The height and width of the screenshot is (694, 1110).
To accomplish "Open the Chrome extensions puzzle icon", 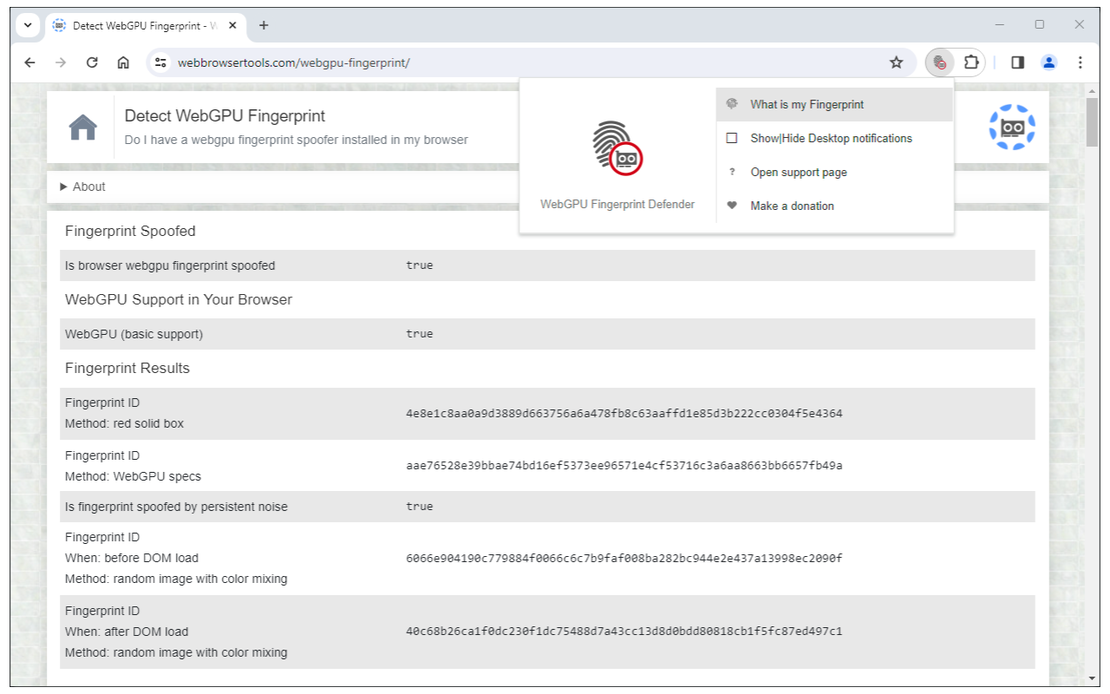I will pyautogui.click(x=972, y=61).
